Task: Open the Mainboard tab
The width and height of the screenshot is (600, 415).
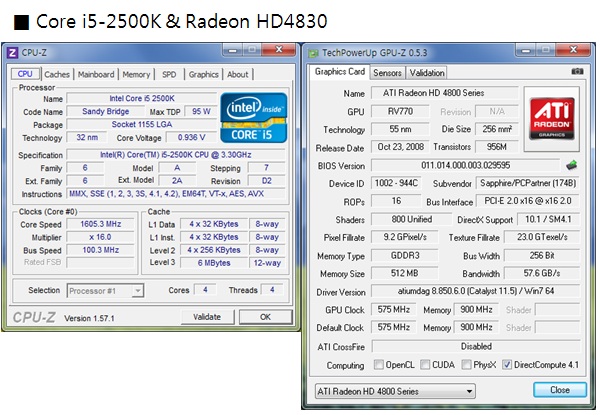Action: 96,74
